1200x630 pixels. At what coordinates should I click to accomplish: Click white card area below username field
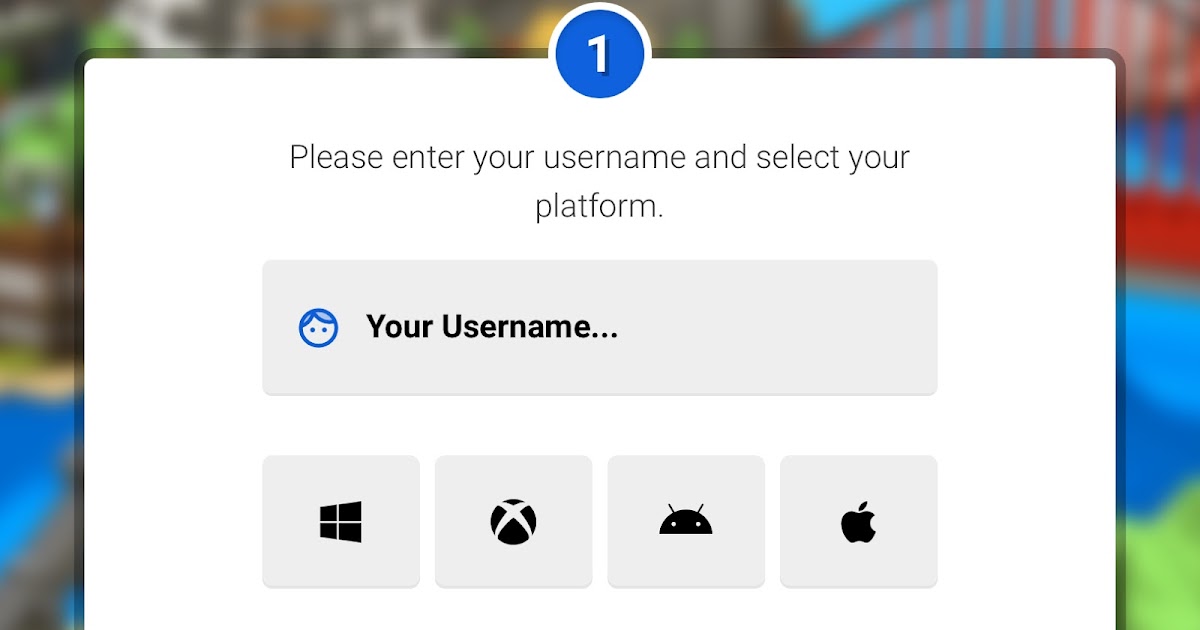pos(600,425)
